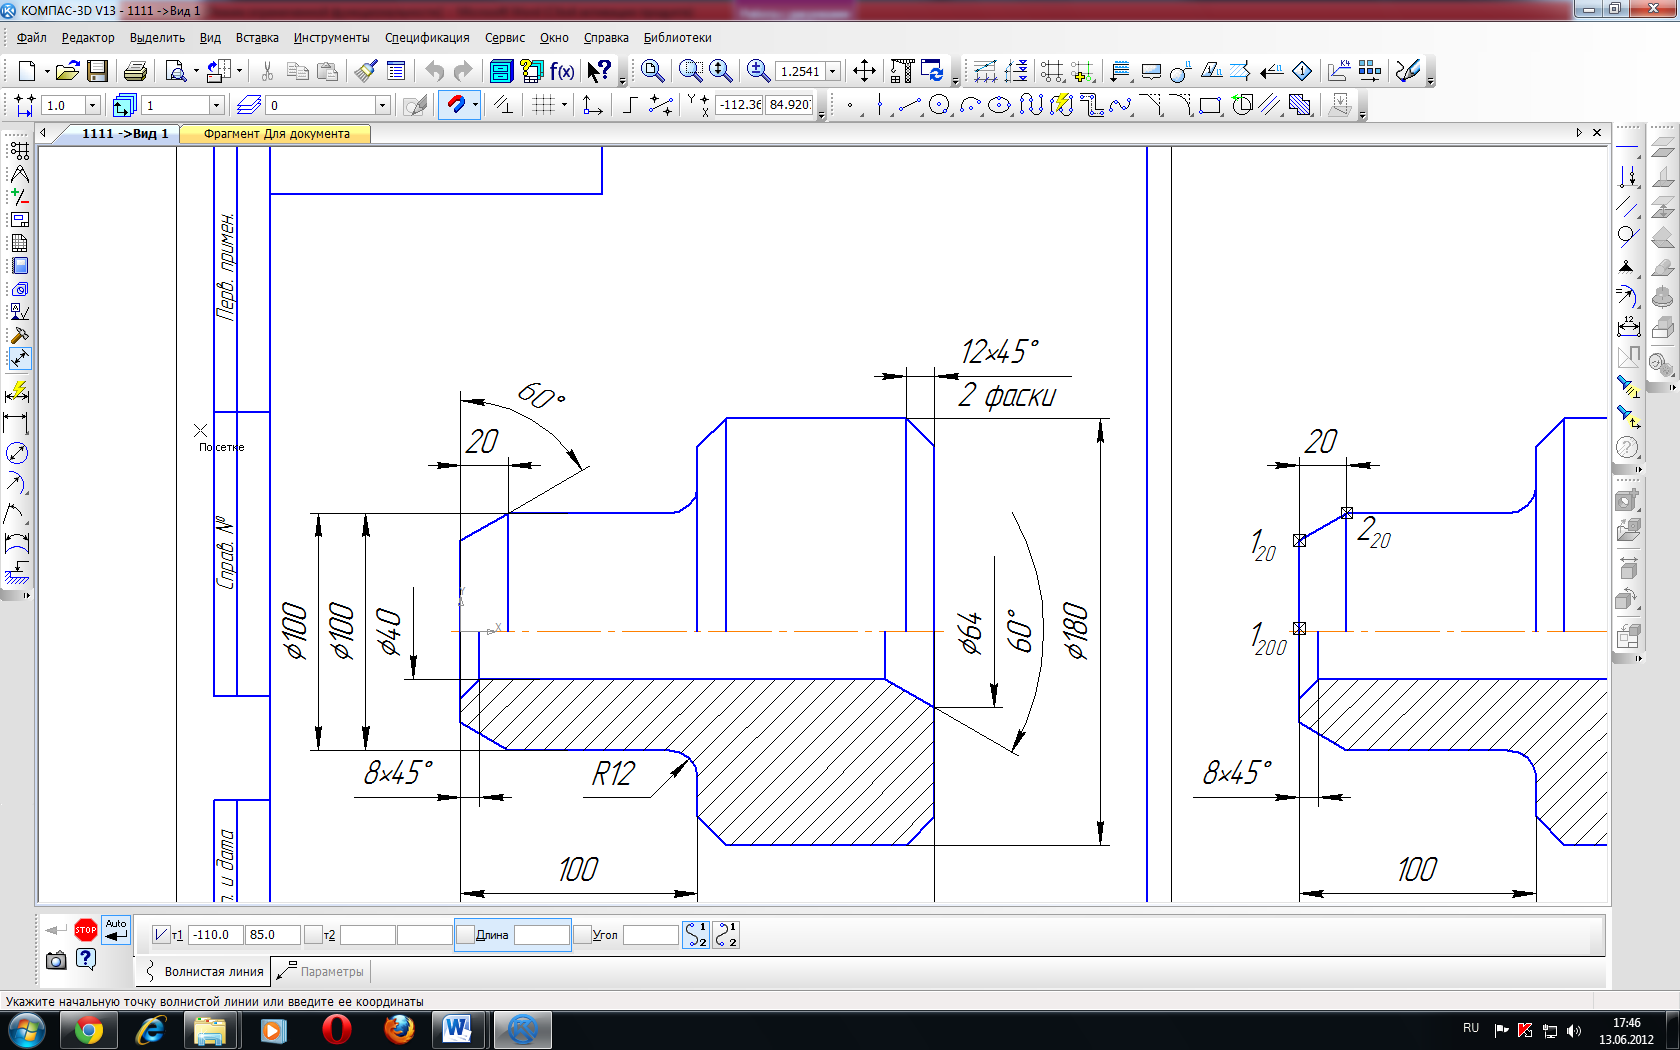Toggle the Auto create object button
The image size is (1680, 1050).
click(117, 930)
